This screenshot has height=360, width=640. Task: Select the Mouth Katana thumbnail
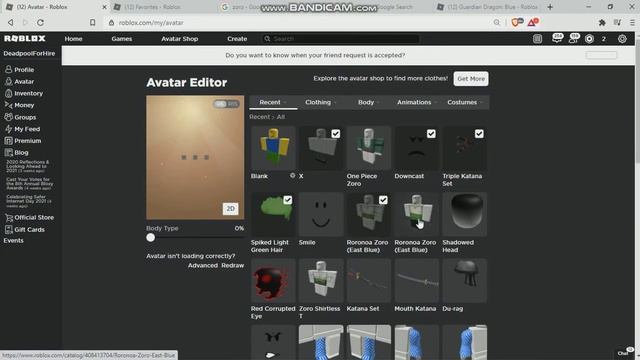point(417,280)
